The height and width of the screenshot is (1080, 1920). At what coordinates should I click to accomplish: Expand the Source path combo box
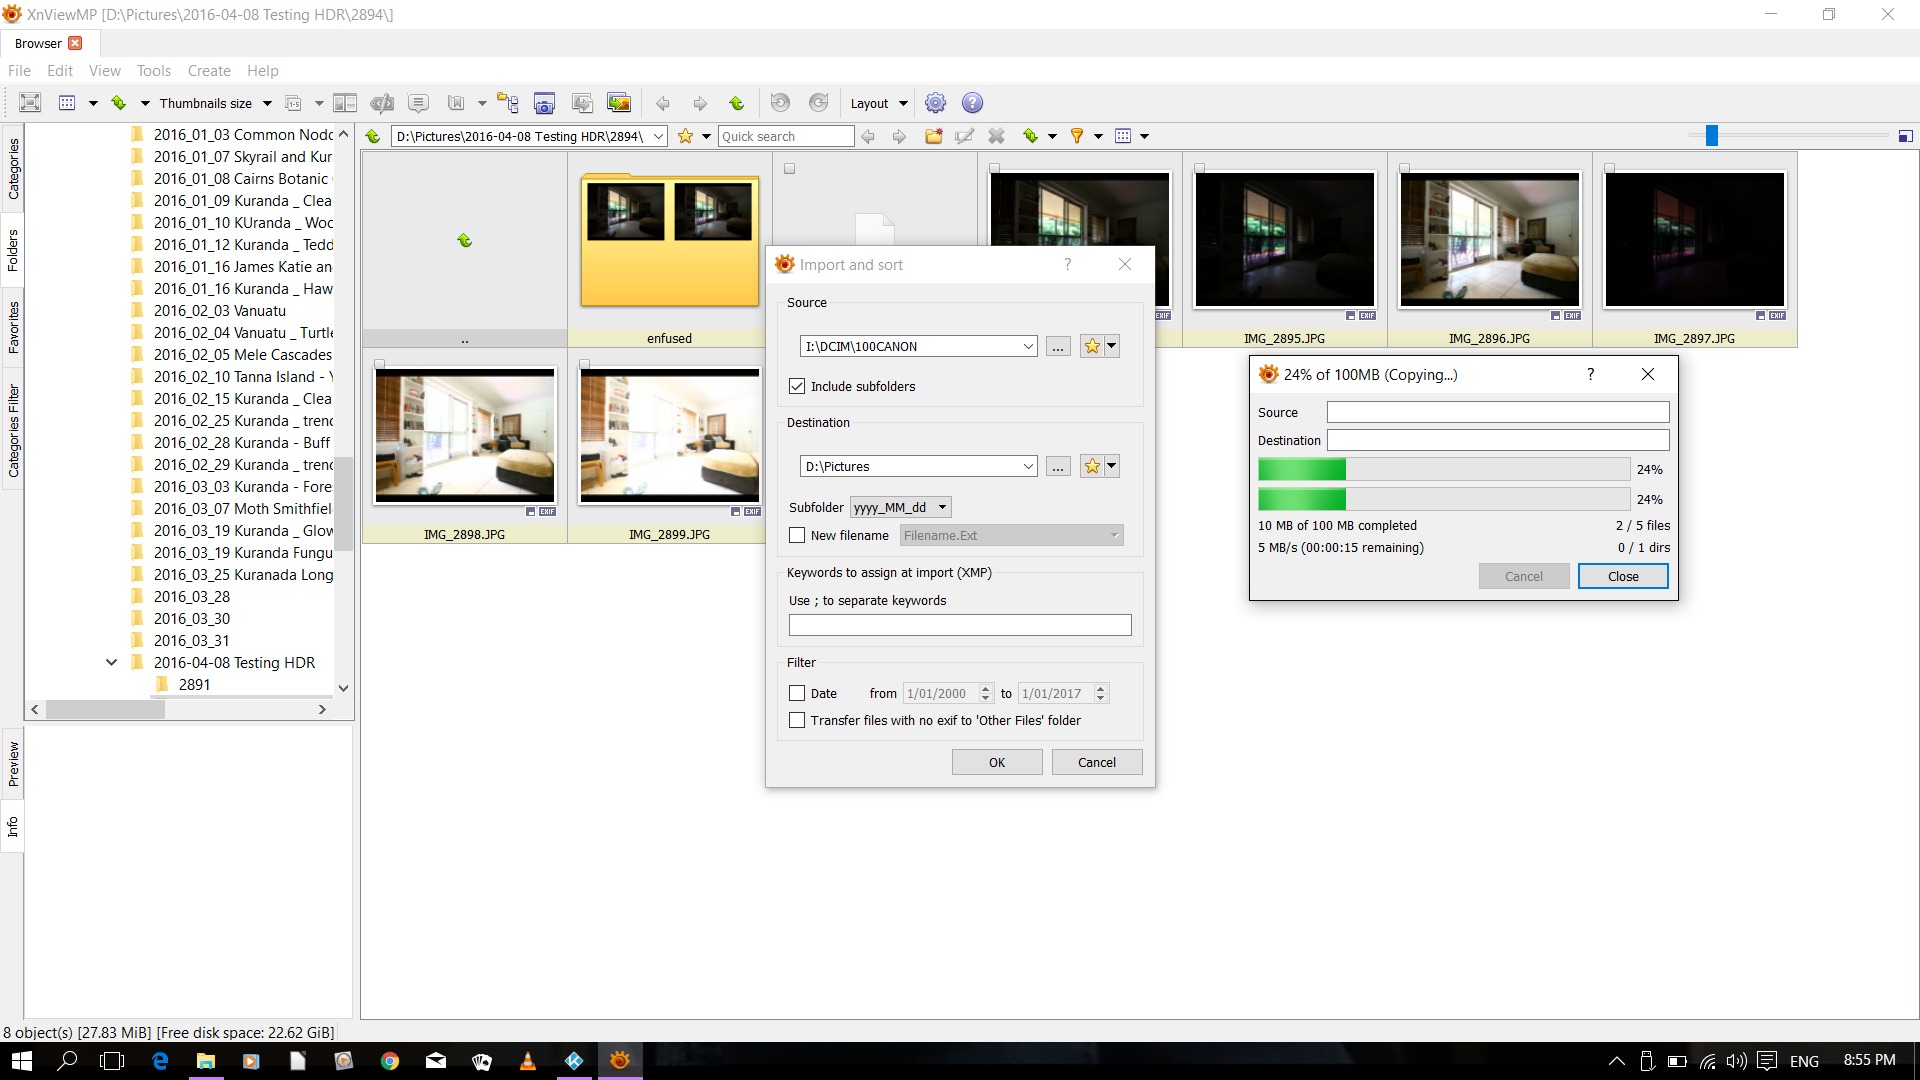coord(1027,346)
